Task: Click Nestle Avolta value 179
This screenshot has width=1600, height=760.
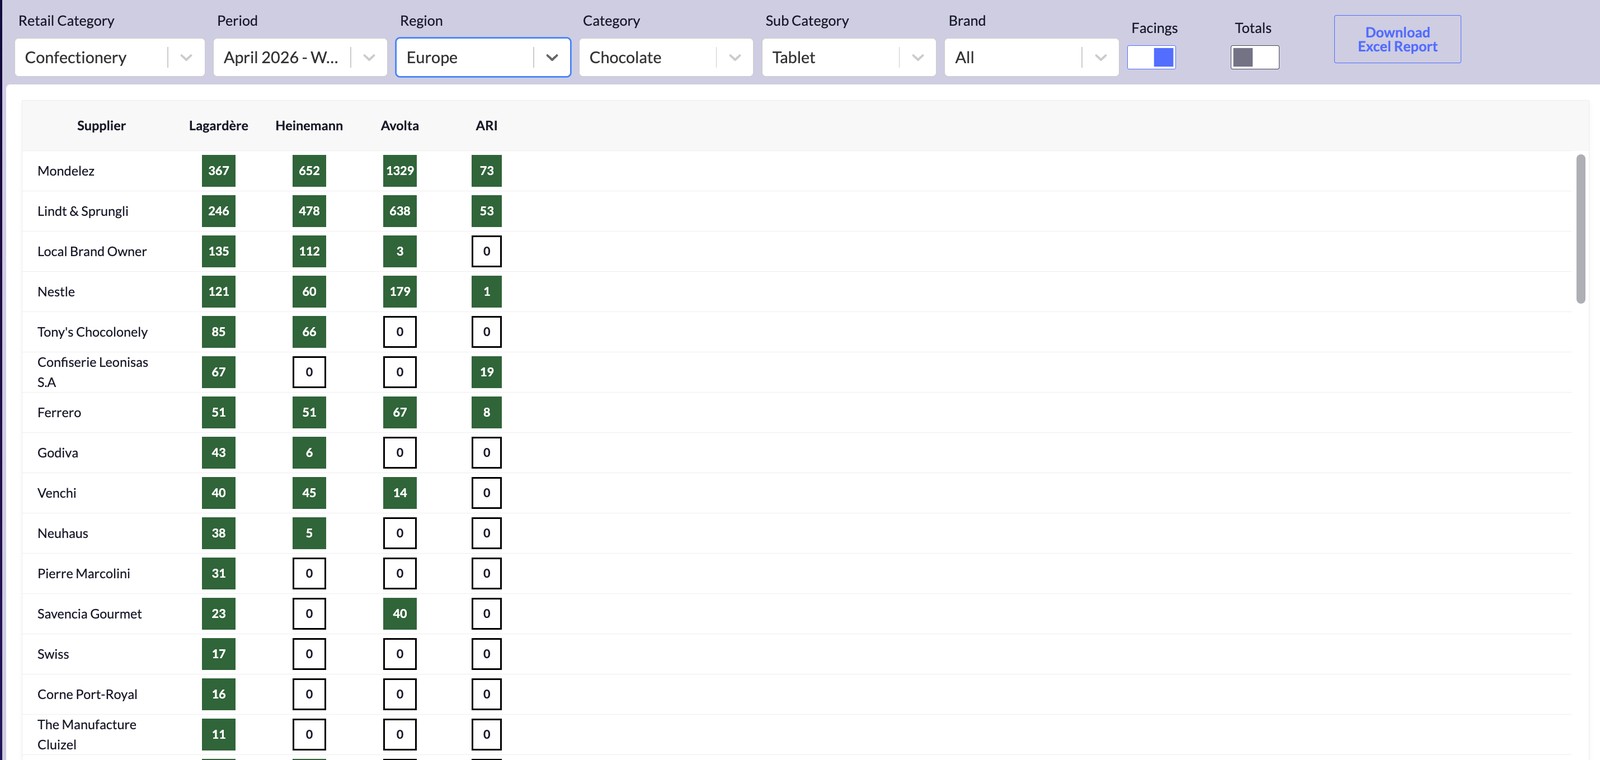Action: coord(400,292)
